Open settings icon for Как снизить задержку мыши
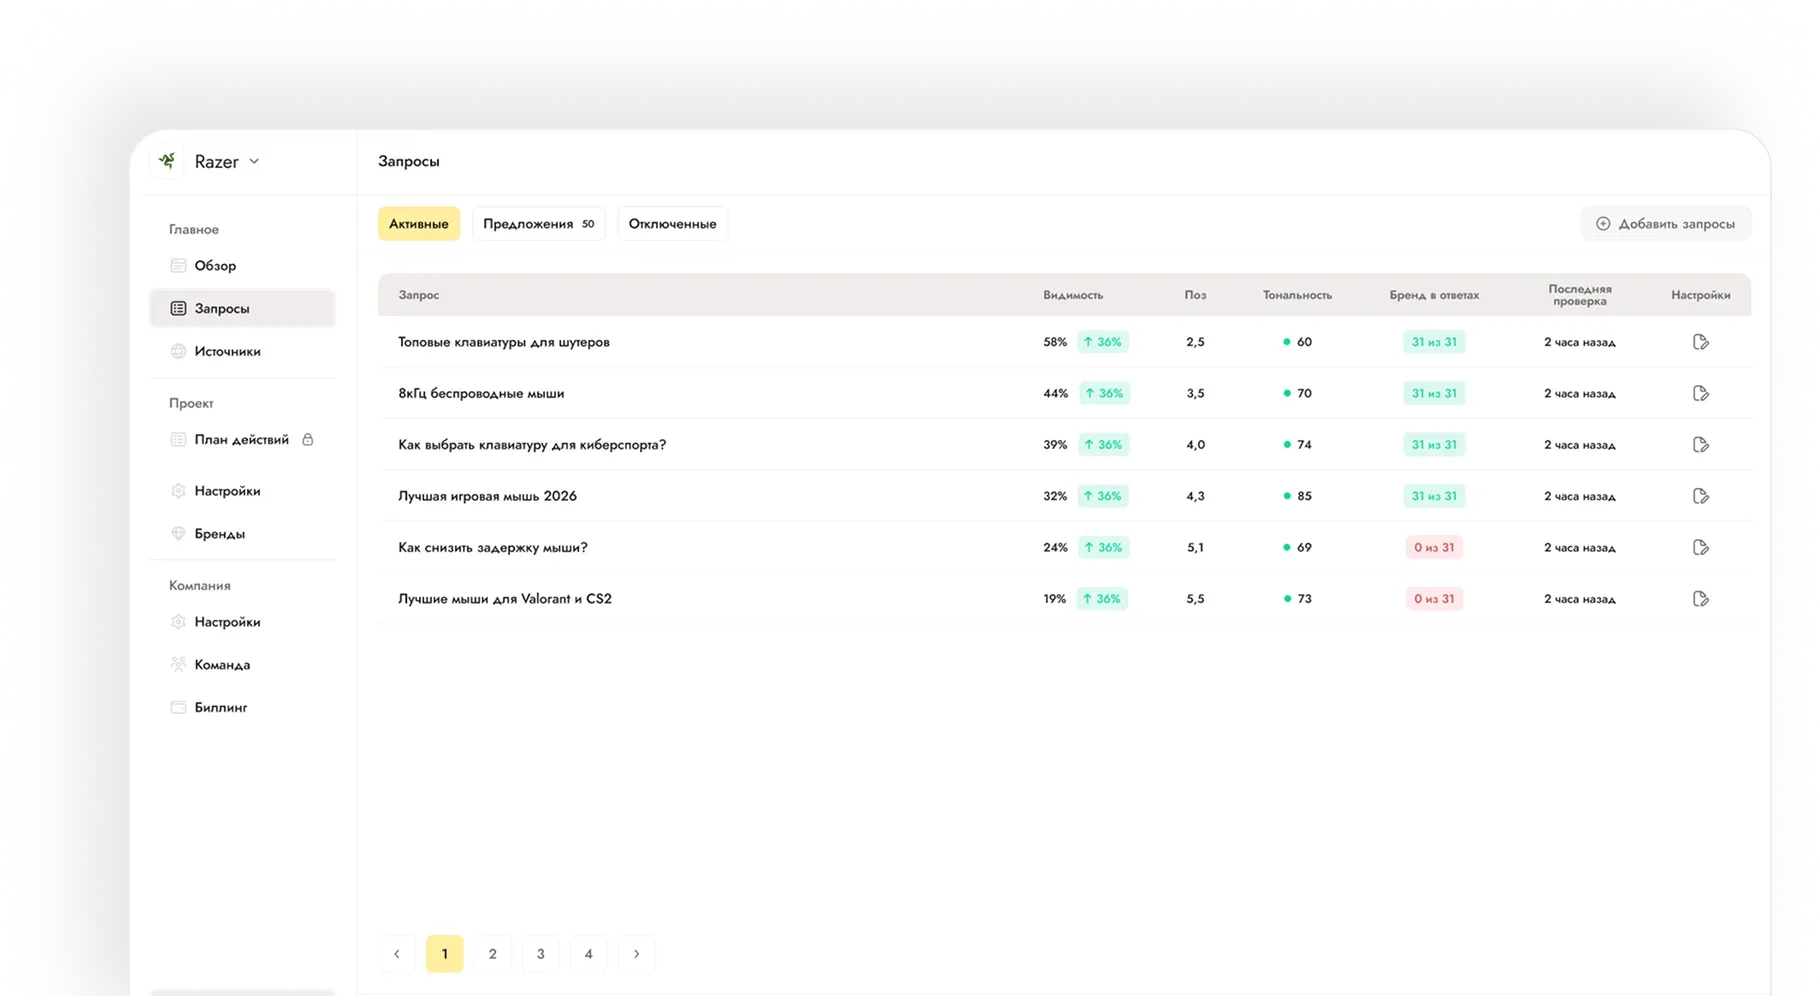 [1701, 548]
